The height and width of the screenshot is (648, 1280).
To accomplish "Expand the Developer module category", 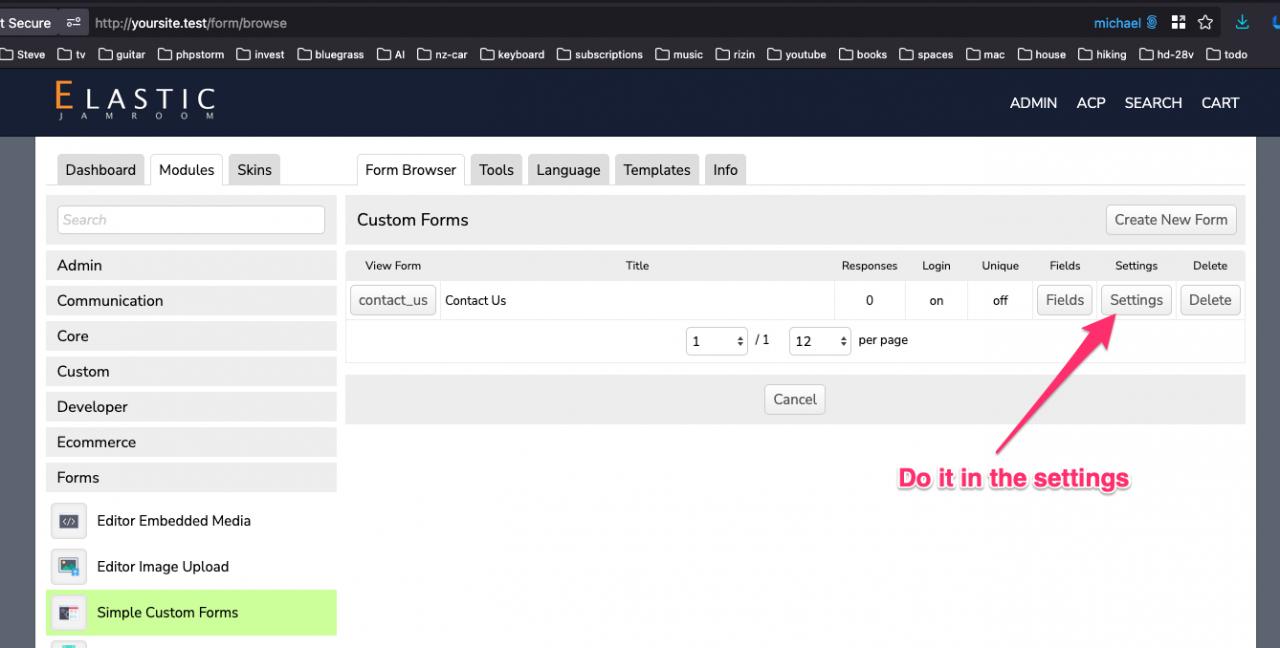I will (191, 407).
